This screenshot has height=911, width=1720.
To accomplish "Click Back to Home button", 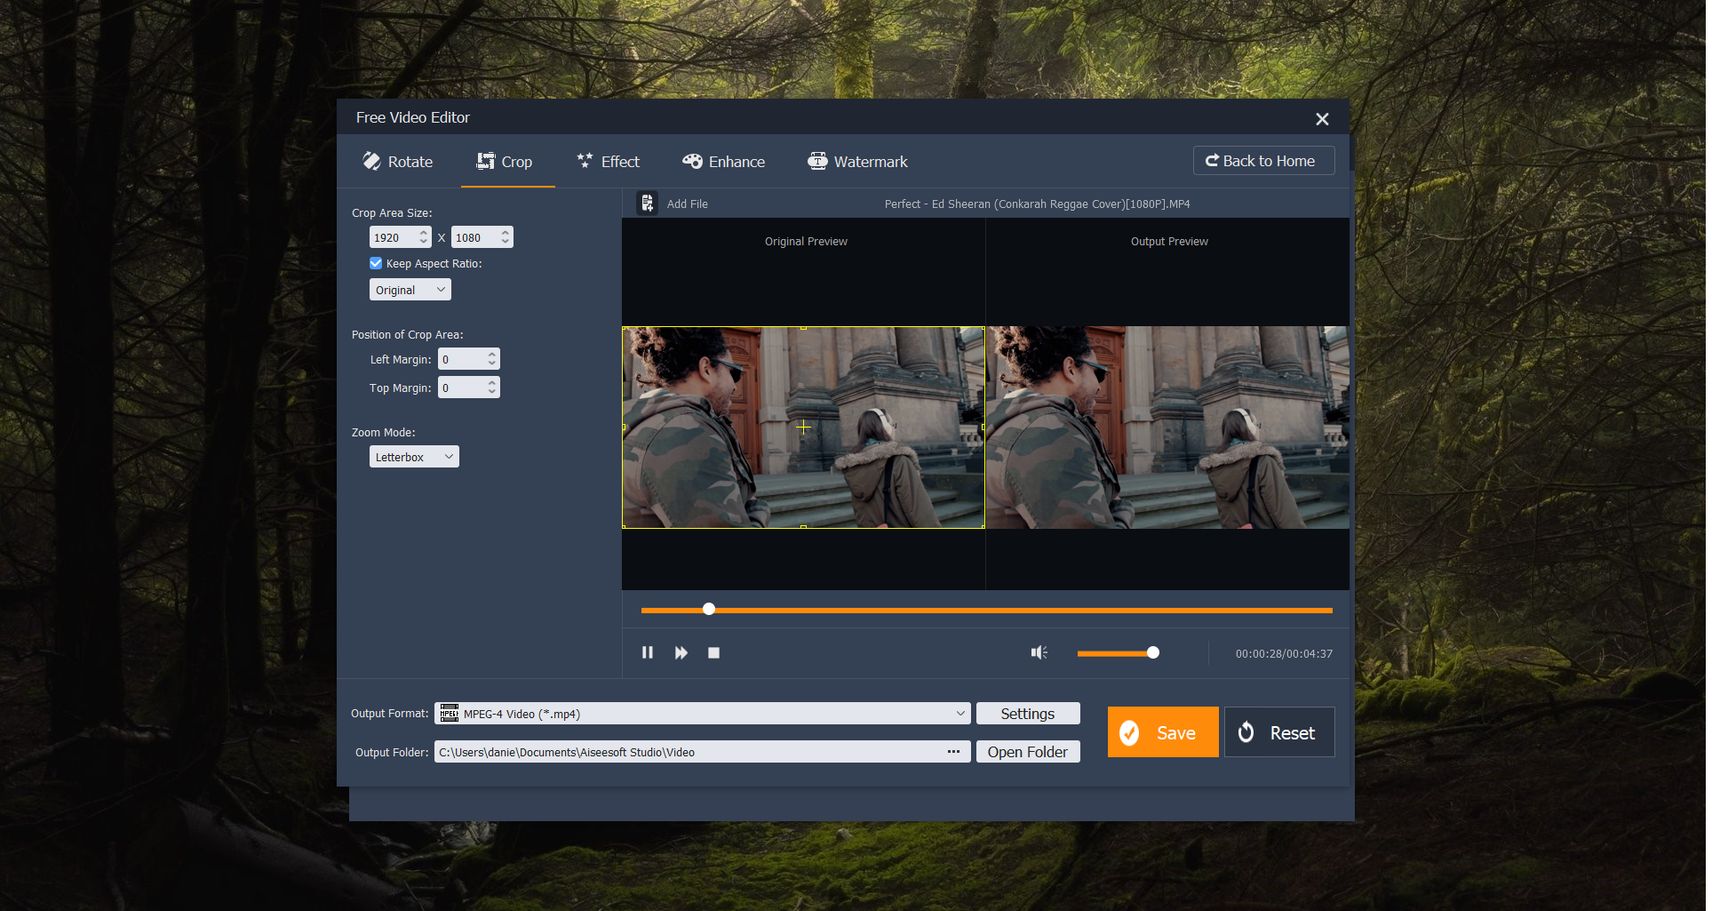I will click(x=1263, y=161).
